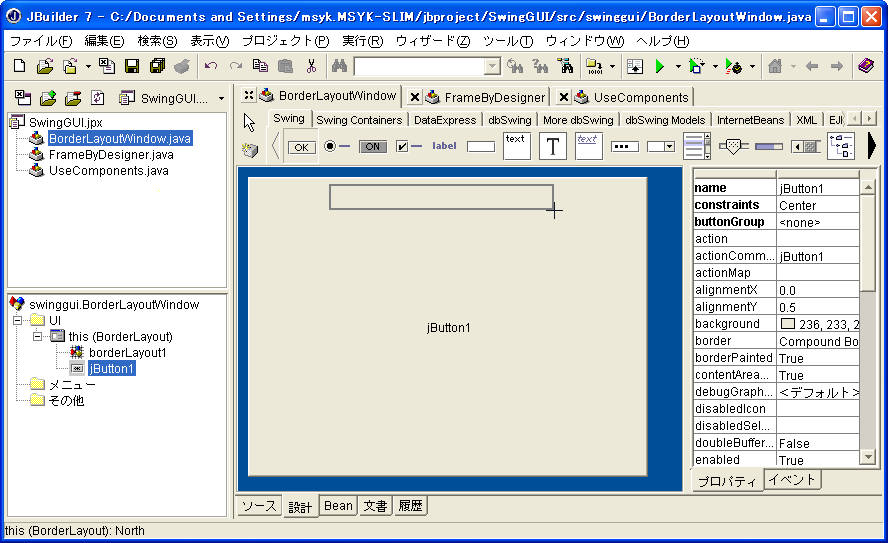Screen dimensions: 888x543
Task: Open the ウィザード menu
Action: 432,41
